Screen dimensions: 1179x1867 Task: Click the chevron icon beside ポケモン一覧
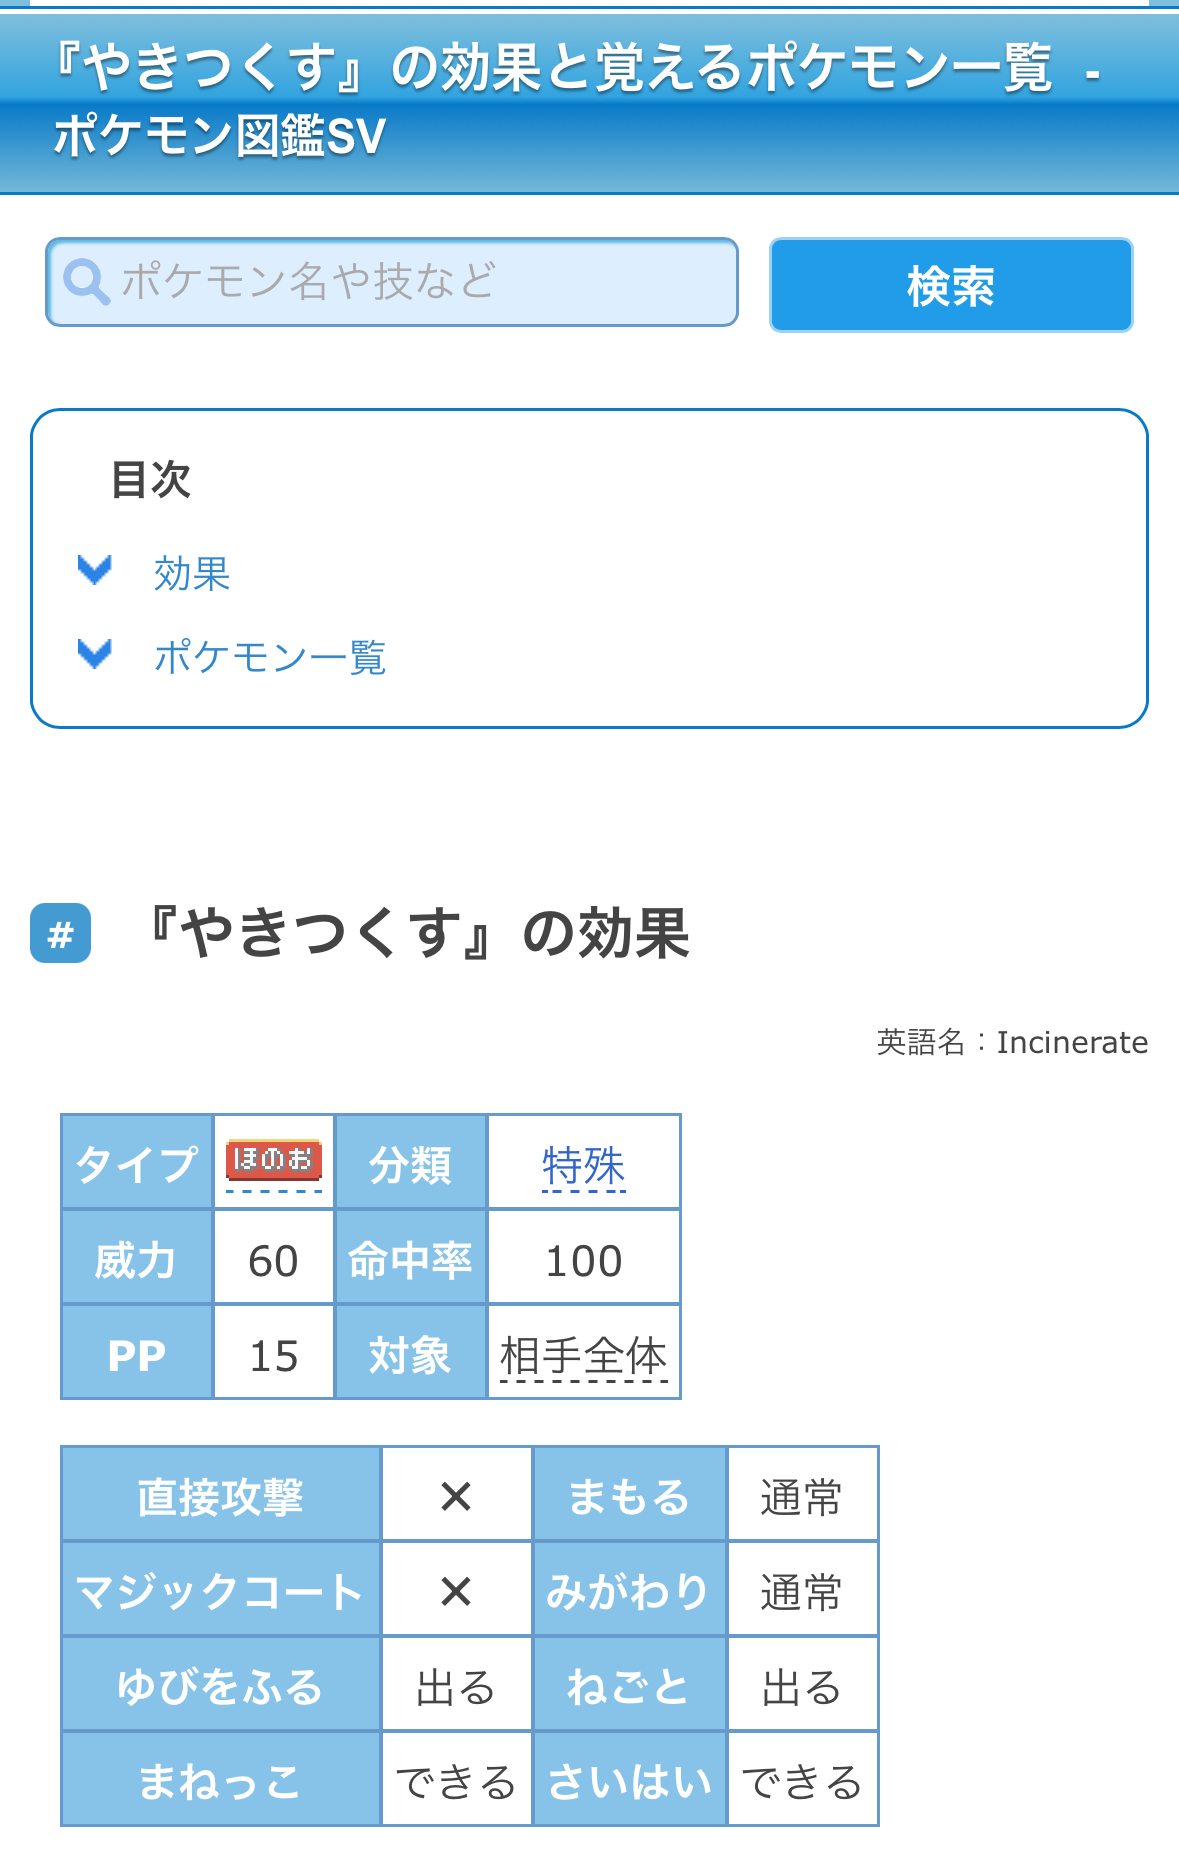[95, 654]
